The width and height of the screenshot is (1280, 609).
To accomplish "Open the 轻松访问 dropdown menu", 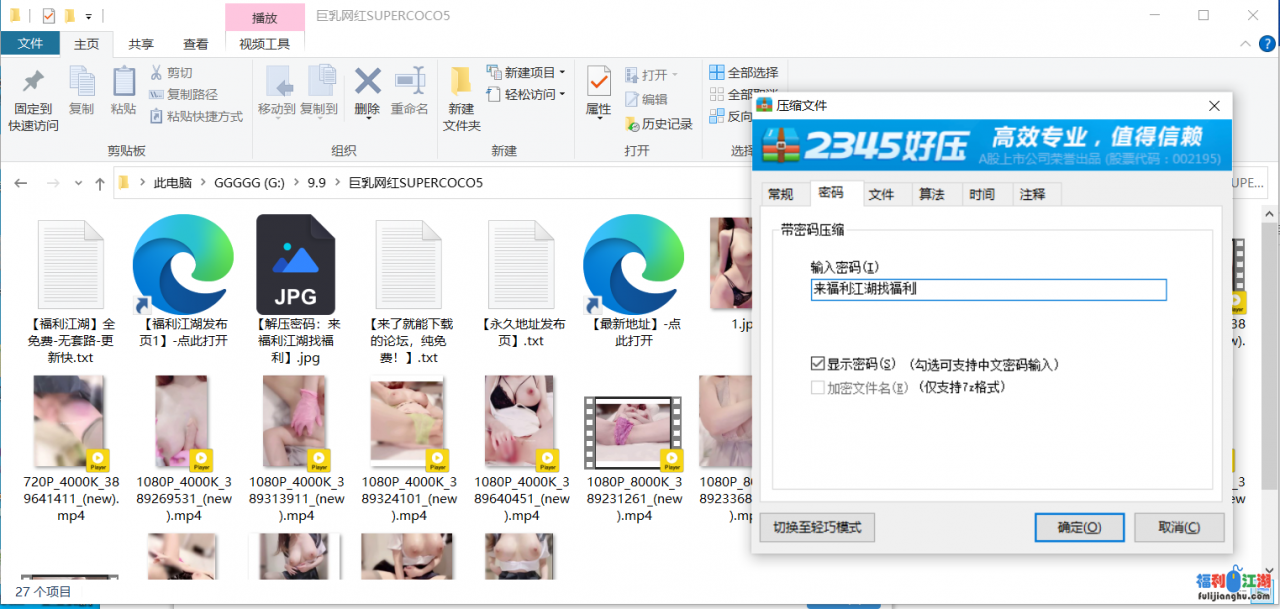I will coord(562,94).
